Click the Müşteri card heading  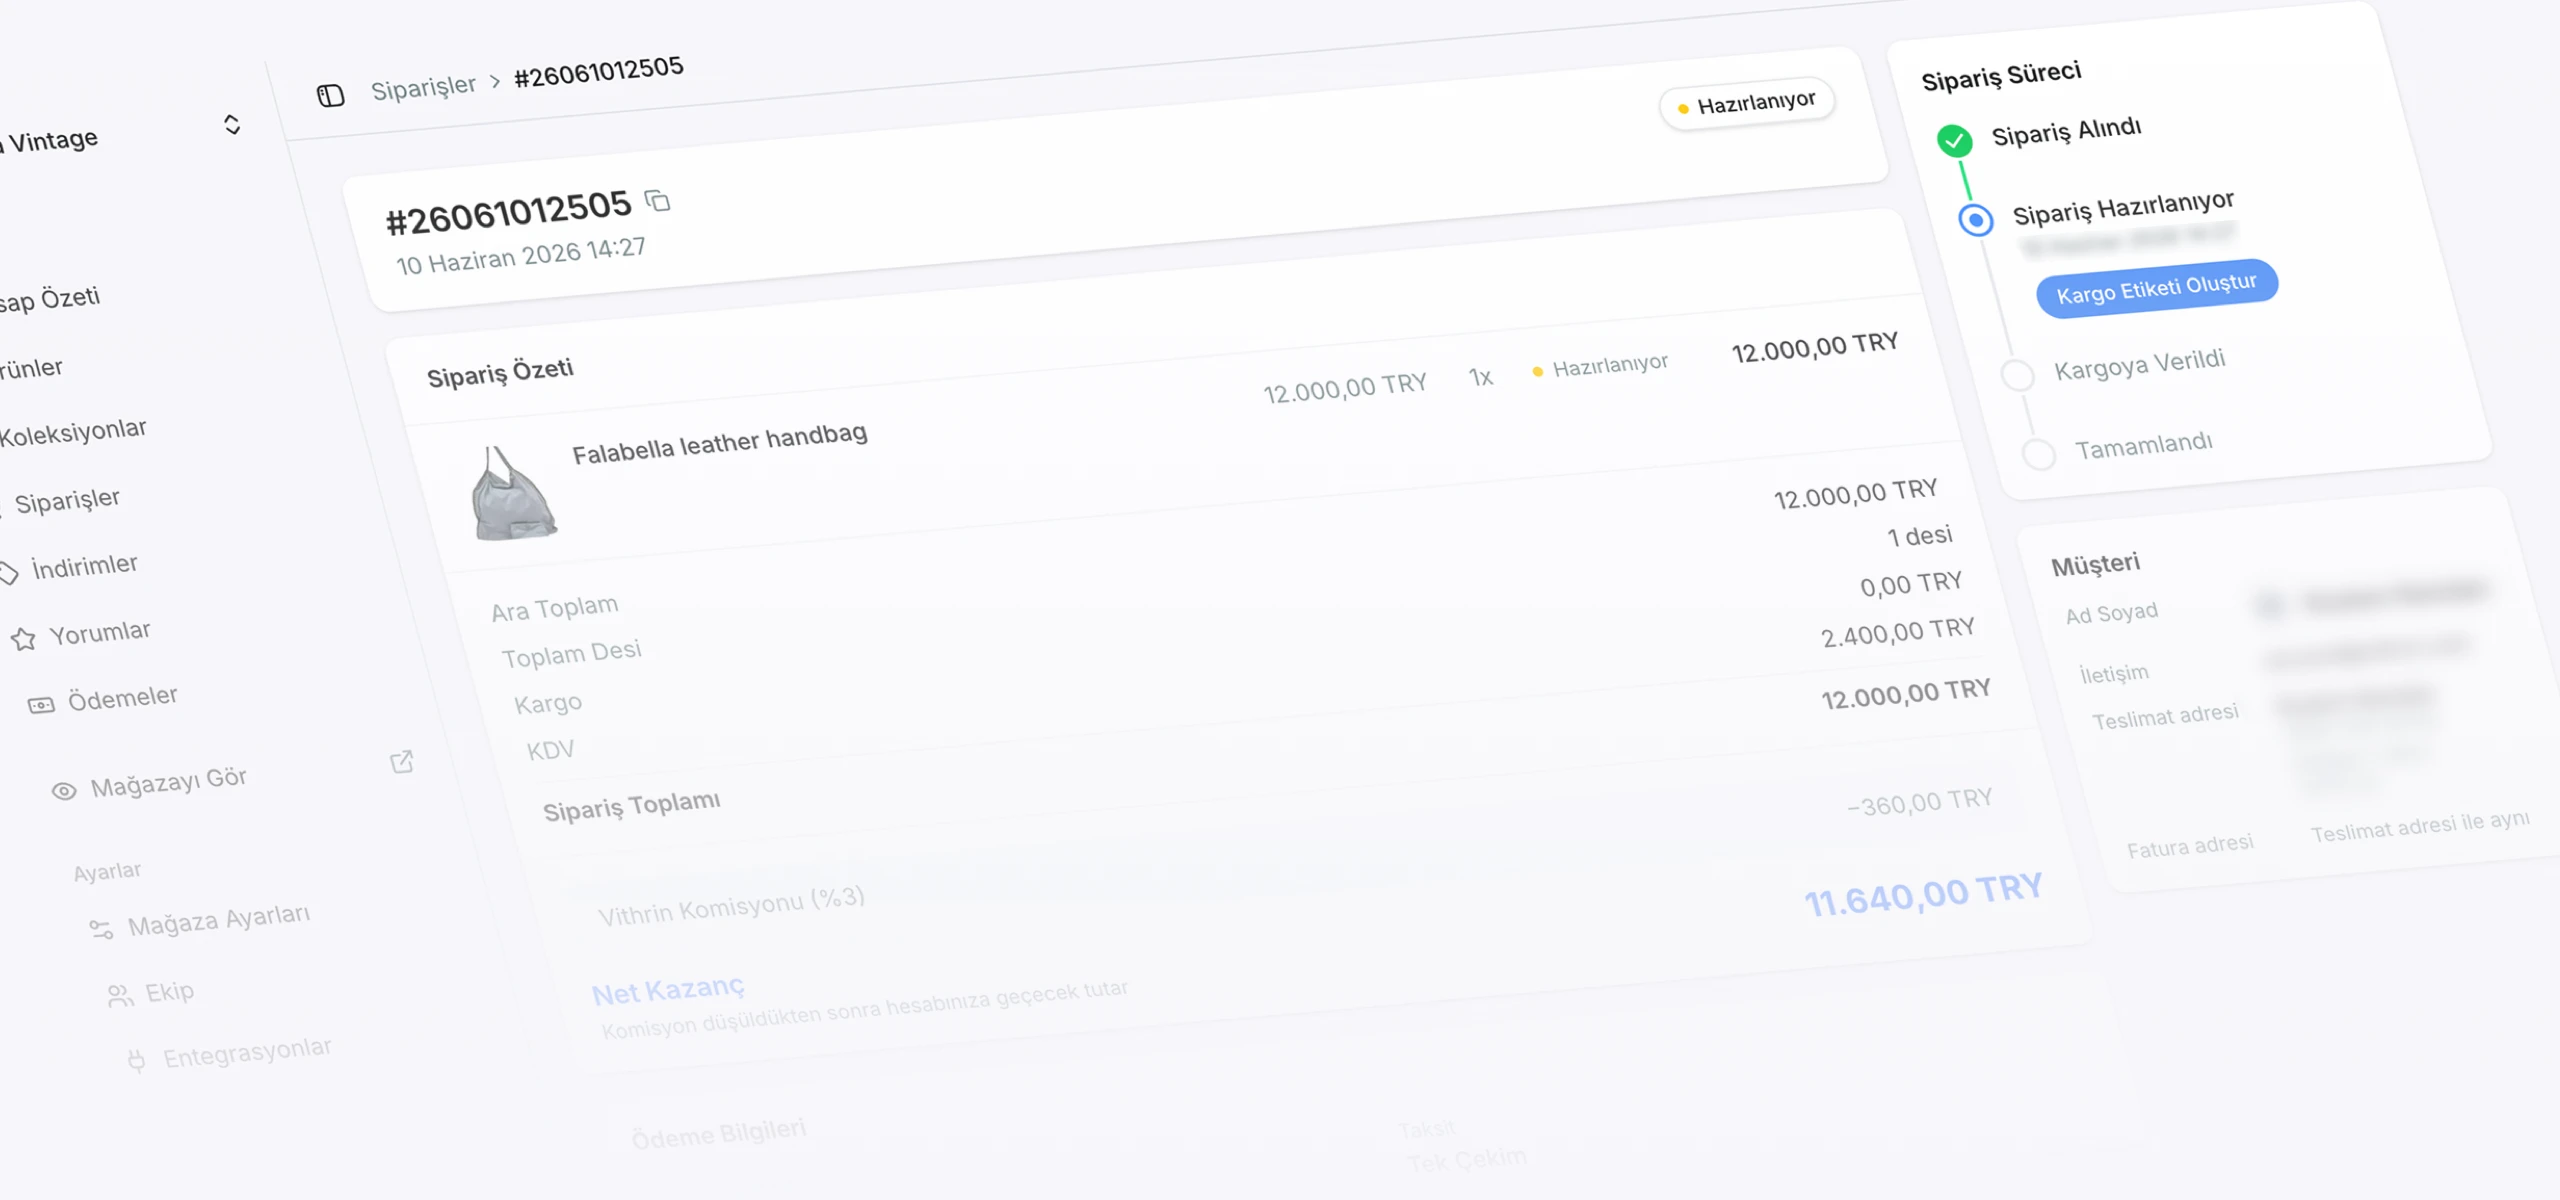[2095, 565]
